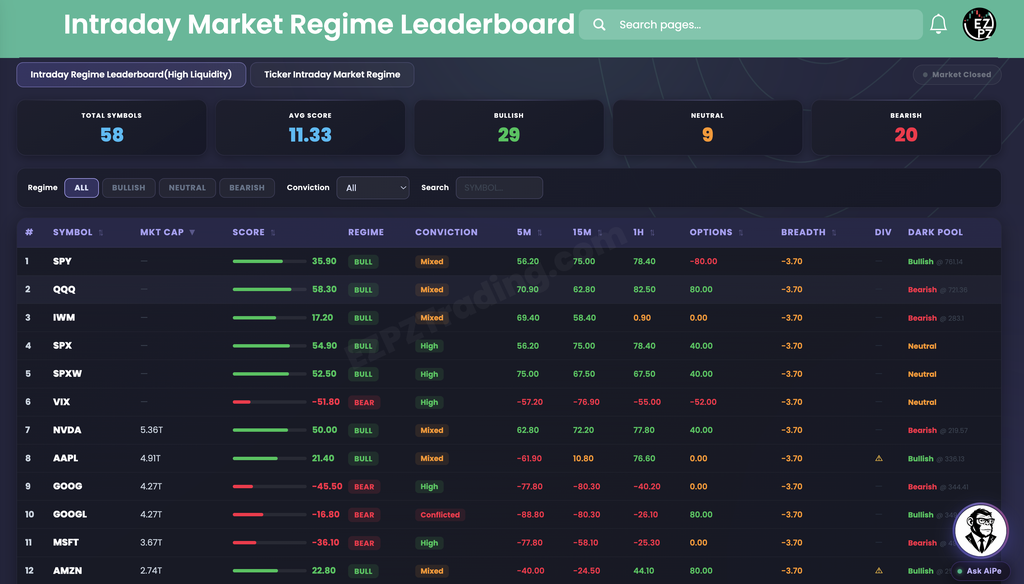
Task: Click the Neutral count card
Action: [x=707, y=127]
